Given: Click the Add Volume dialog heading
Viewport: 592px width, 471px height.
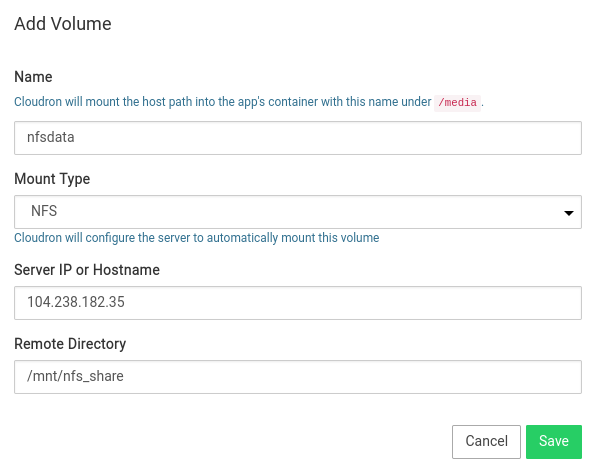Looking at the screenshot, I should pyautogui.click(x=63, y=24).
